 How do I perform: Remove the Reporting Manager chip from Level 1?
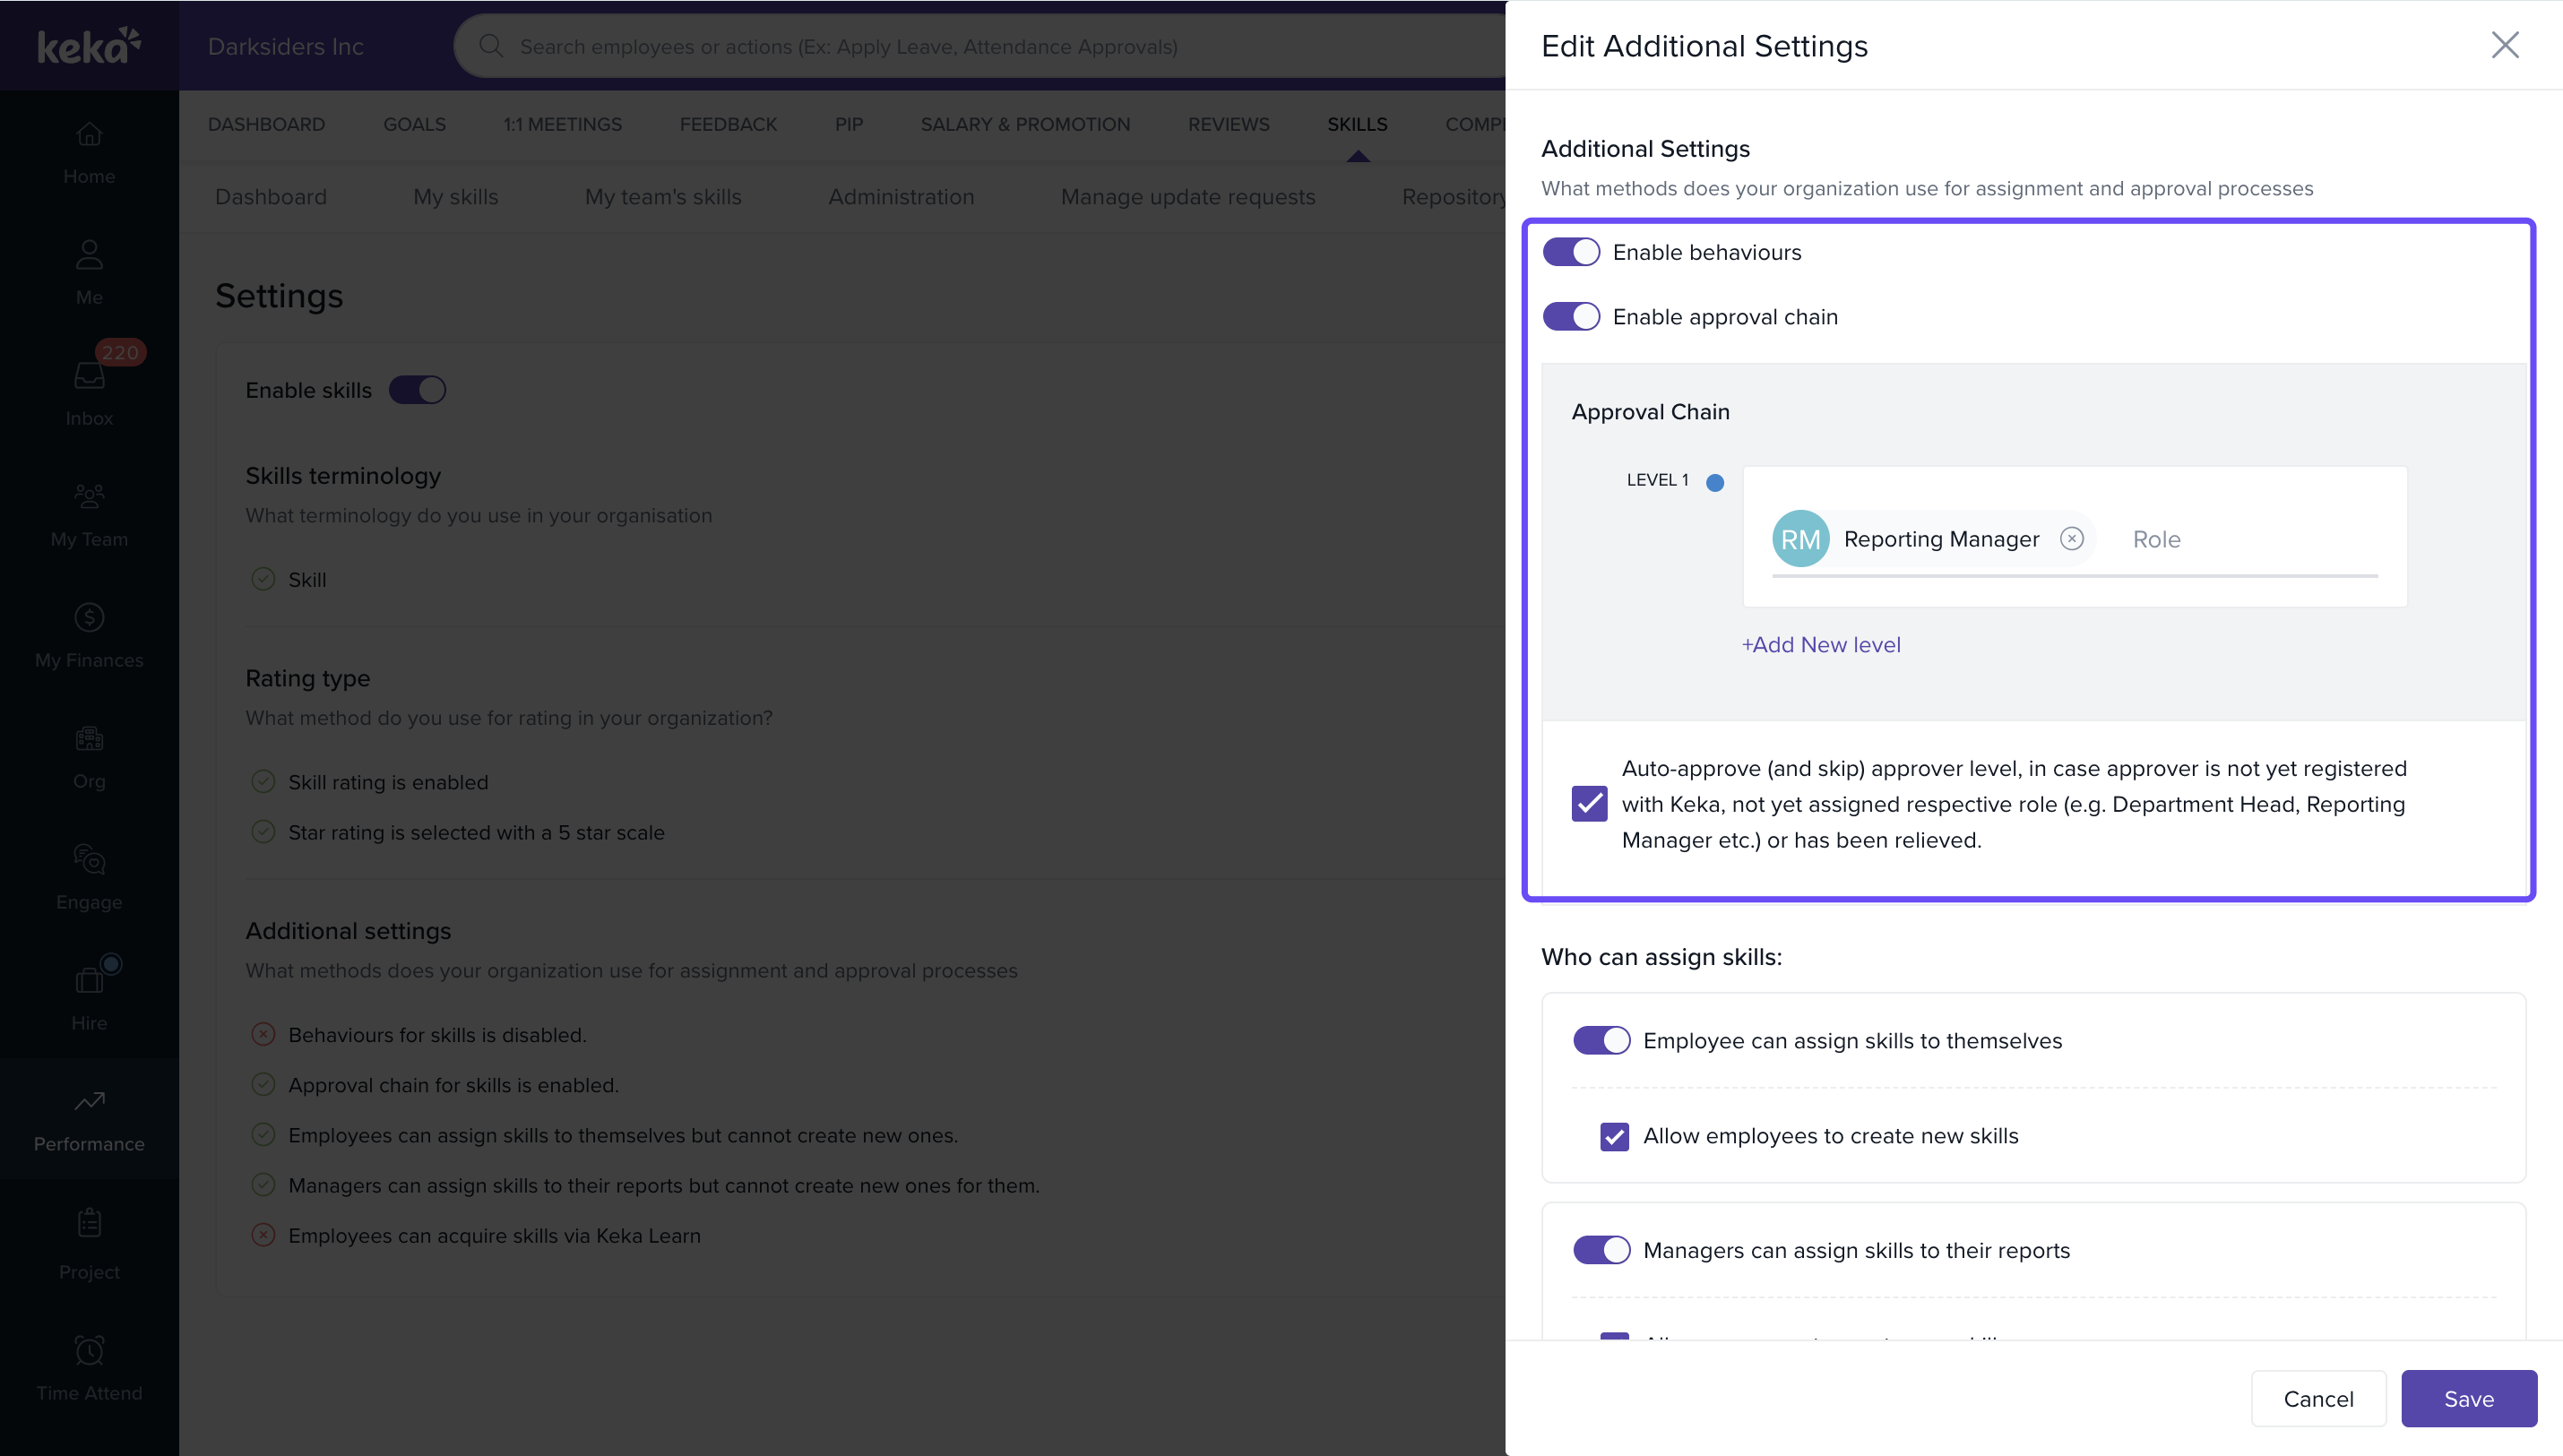click(2071, 539)
